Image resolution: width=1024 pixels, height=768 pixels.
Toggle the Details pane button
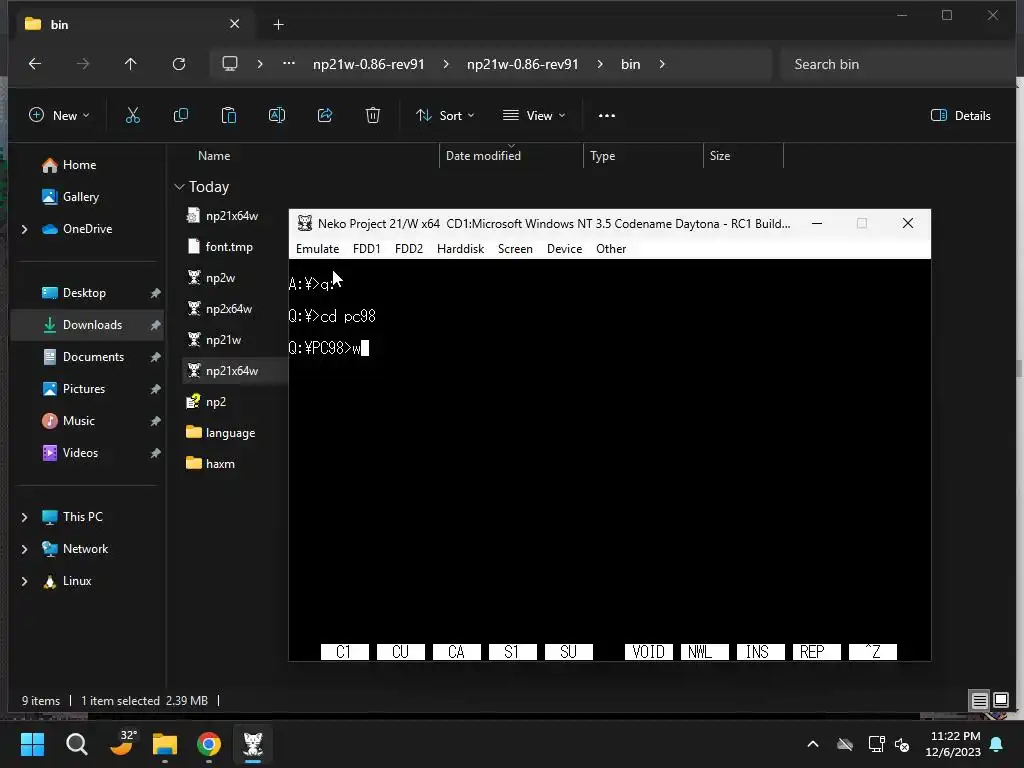pos(961,116)
